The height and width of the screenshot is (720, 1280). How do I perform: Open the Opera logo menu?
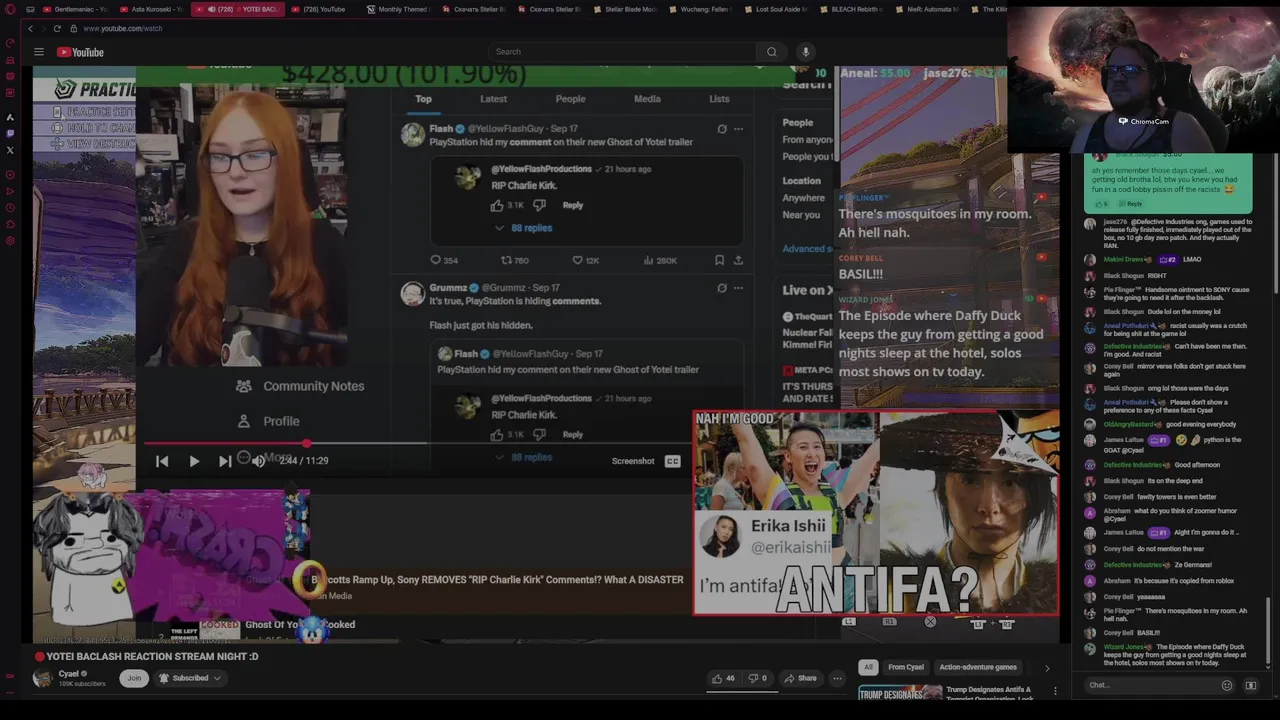coord(10,9)
